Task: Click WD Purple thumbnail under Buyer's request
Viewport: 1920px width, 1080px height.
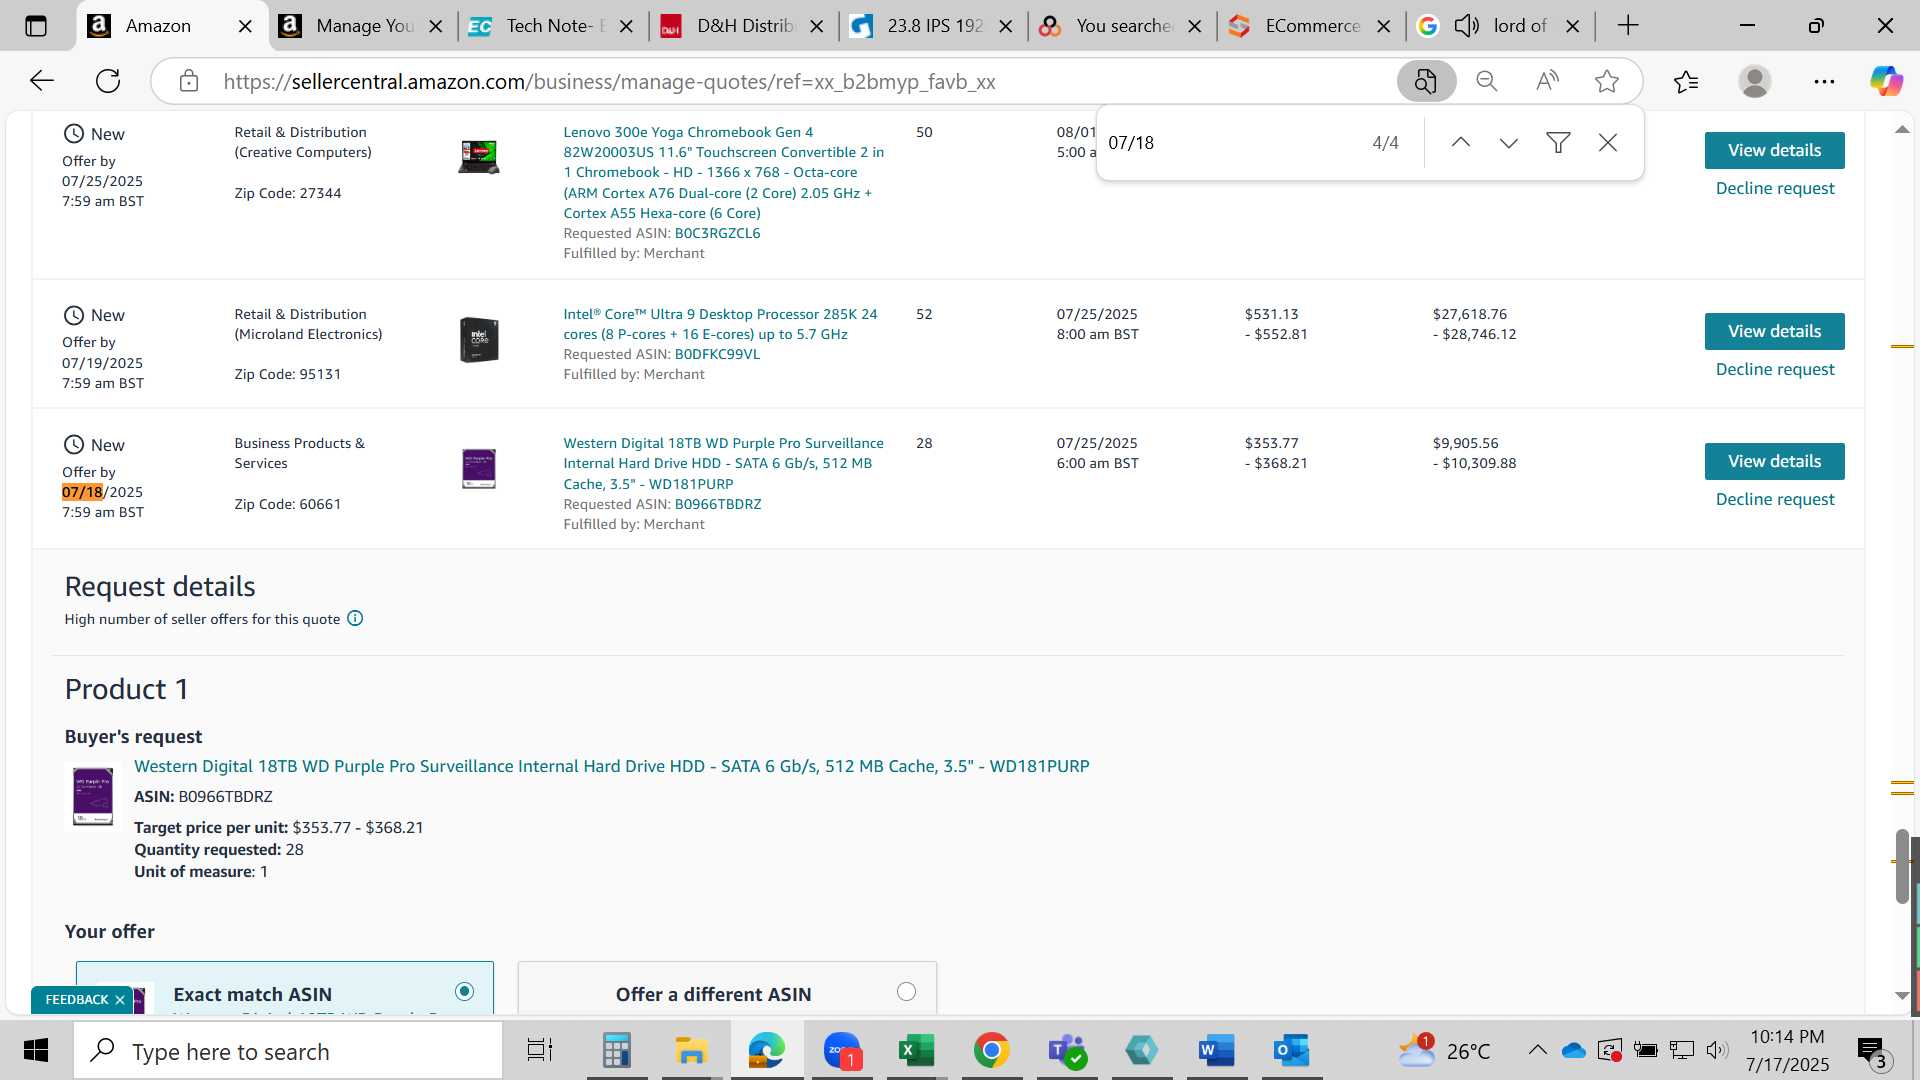Action: coord(93,796)
